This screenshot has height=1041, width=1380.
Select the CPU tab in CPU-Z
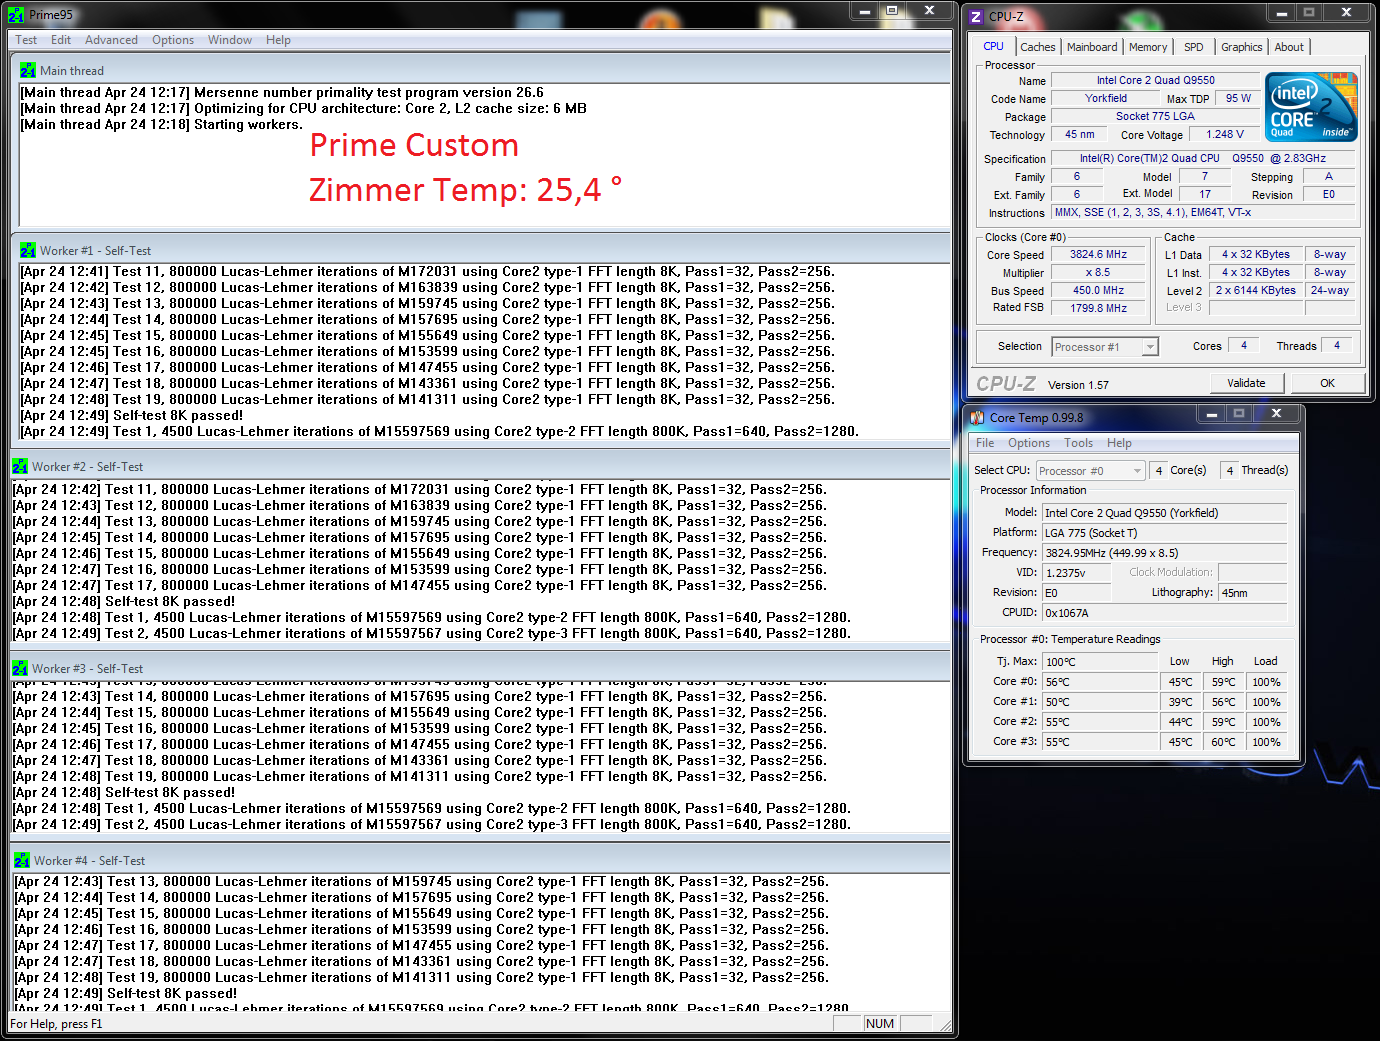(993, 46)
